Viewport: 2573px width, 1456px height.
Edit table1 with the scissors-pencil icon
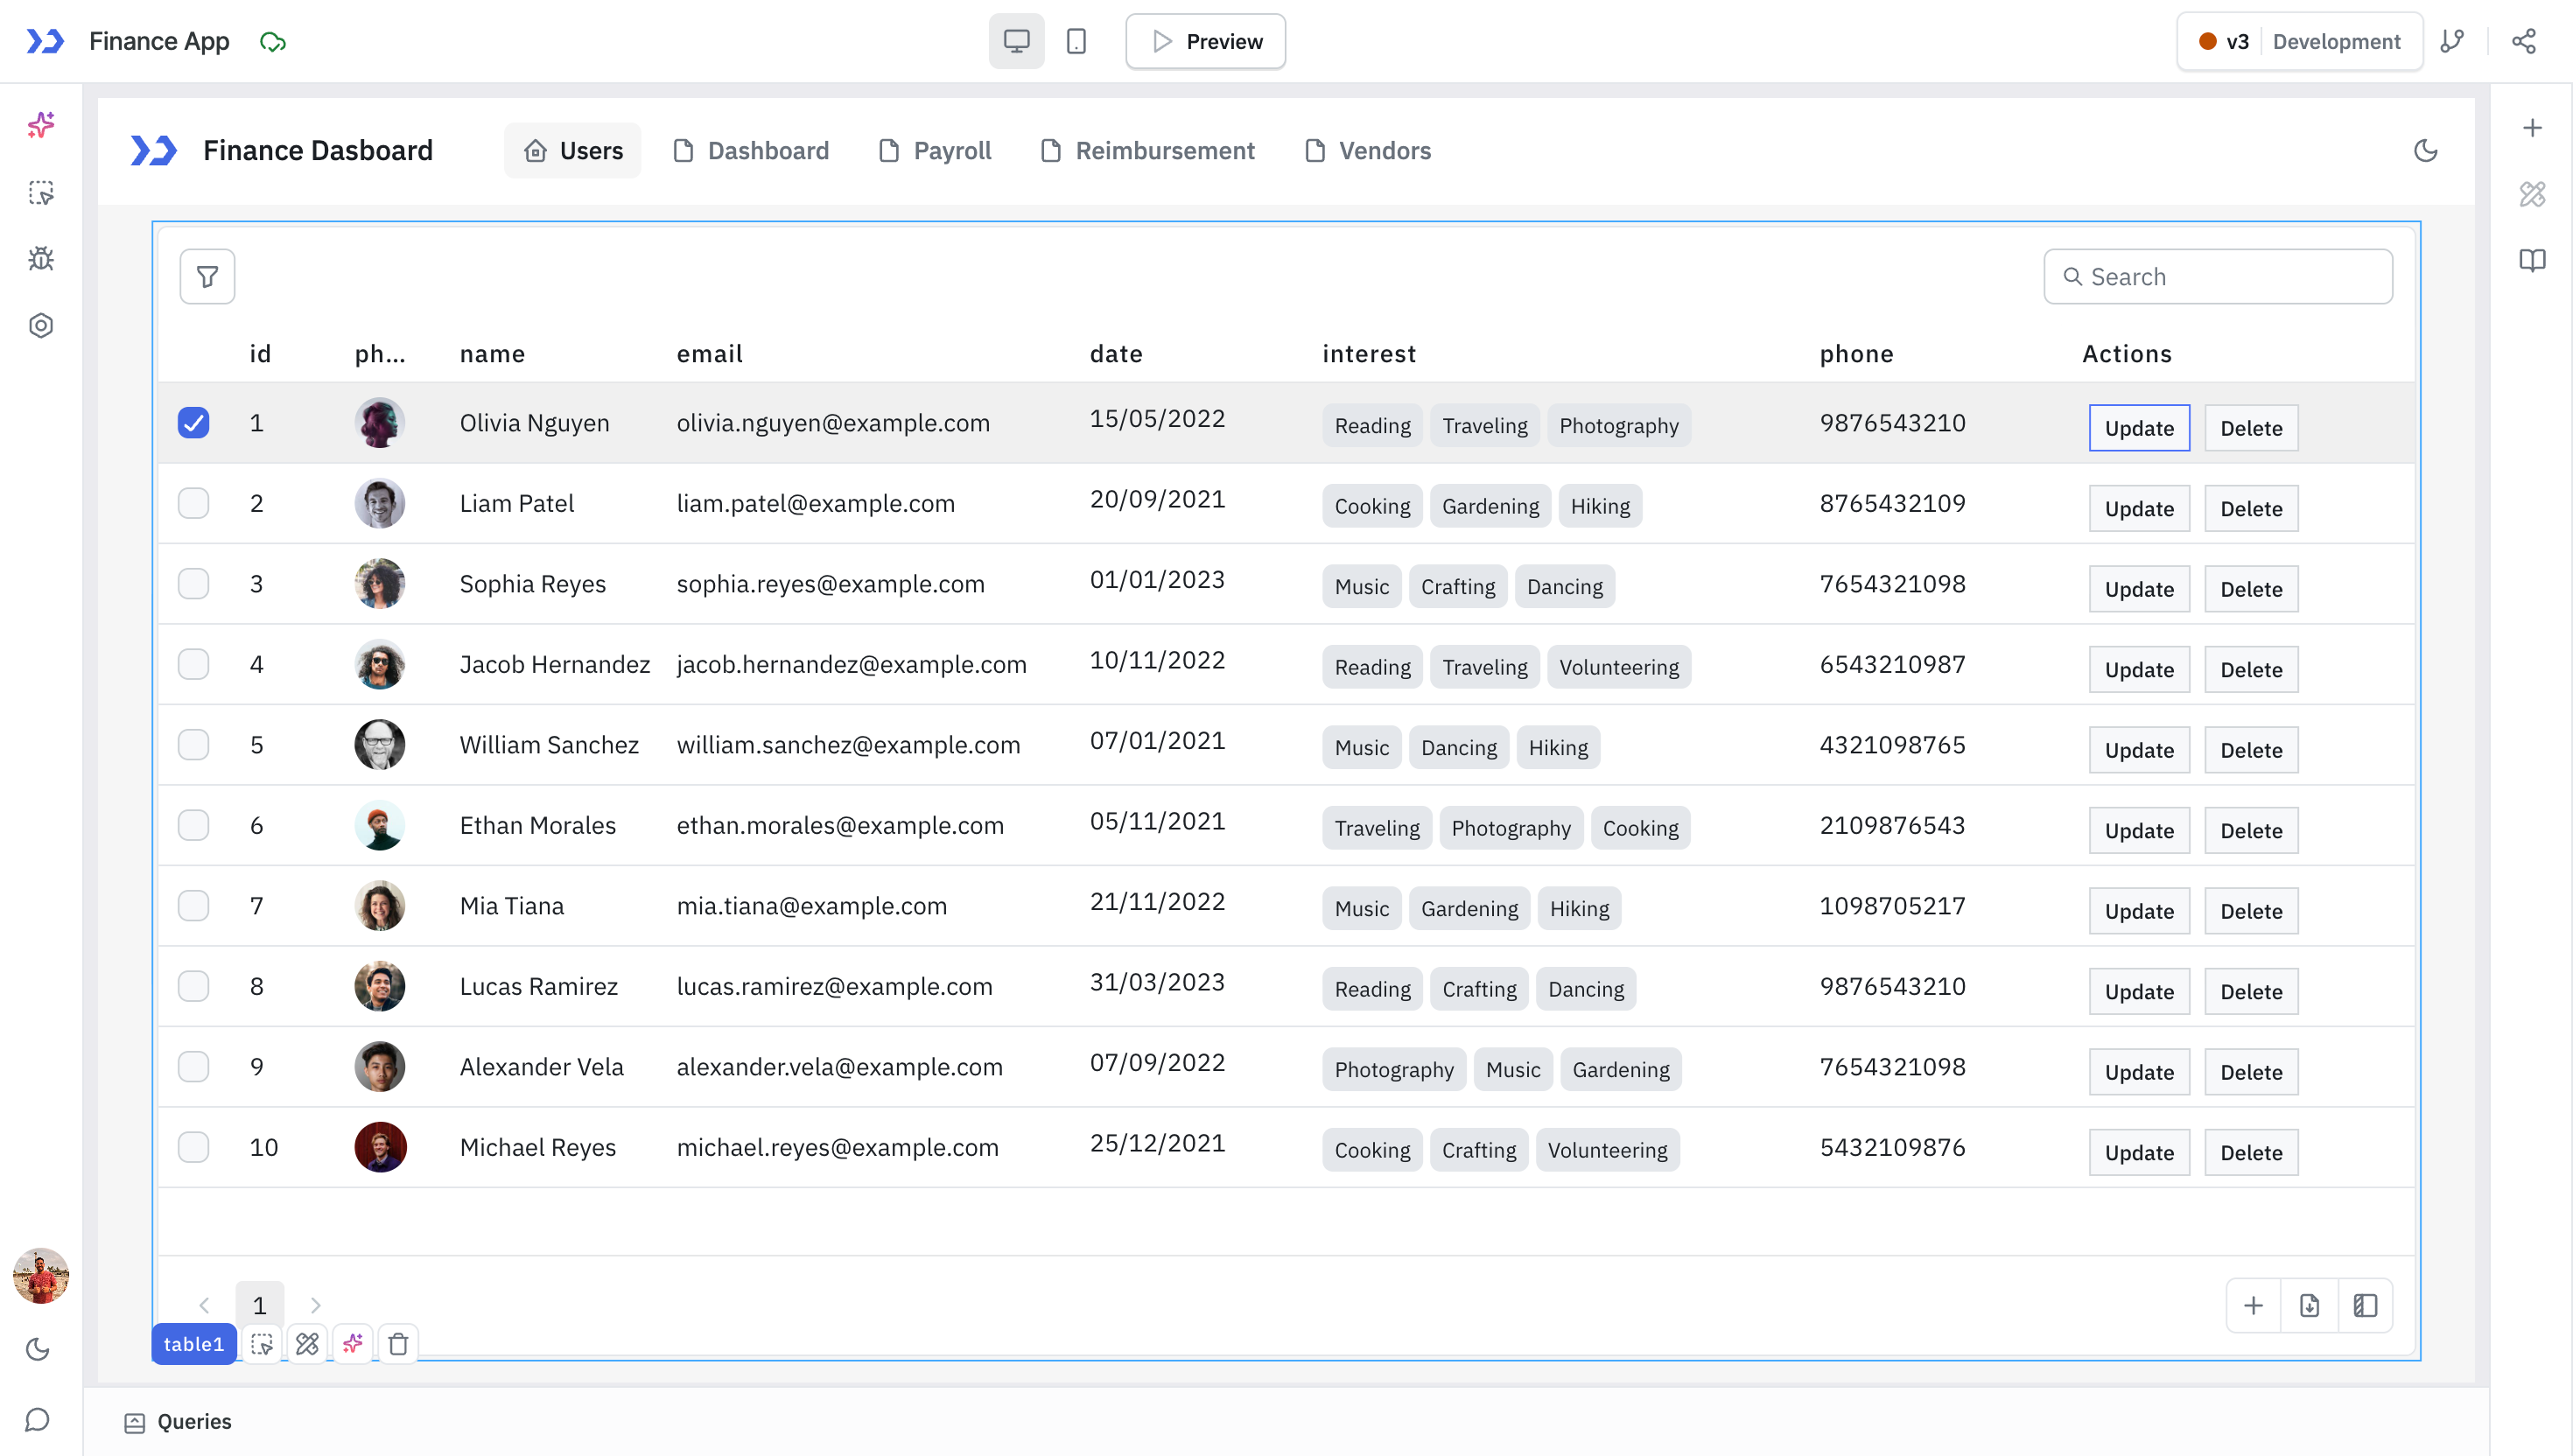coord(307,1344)
